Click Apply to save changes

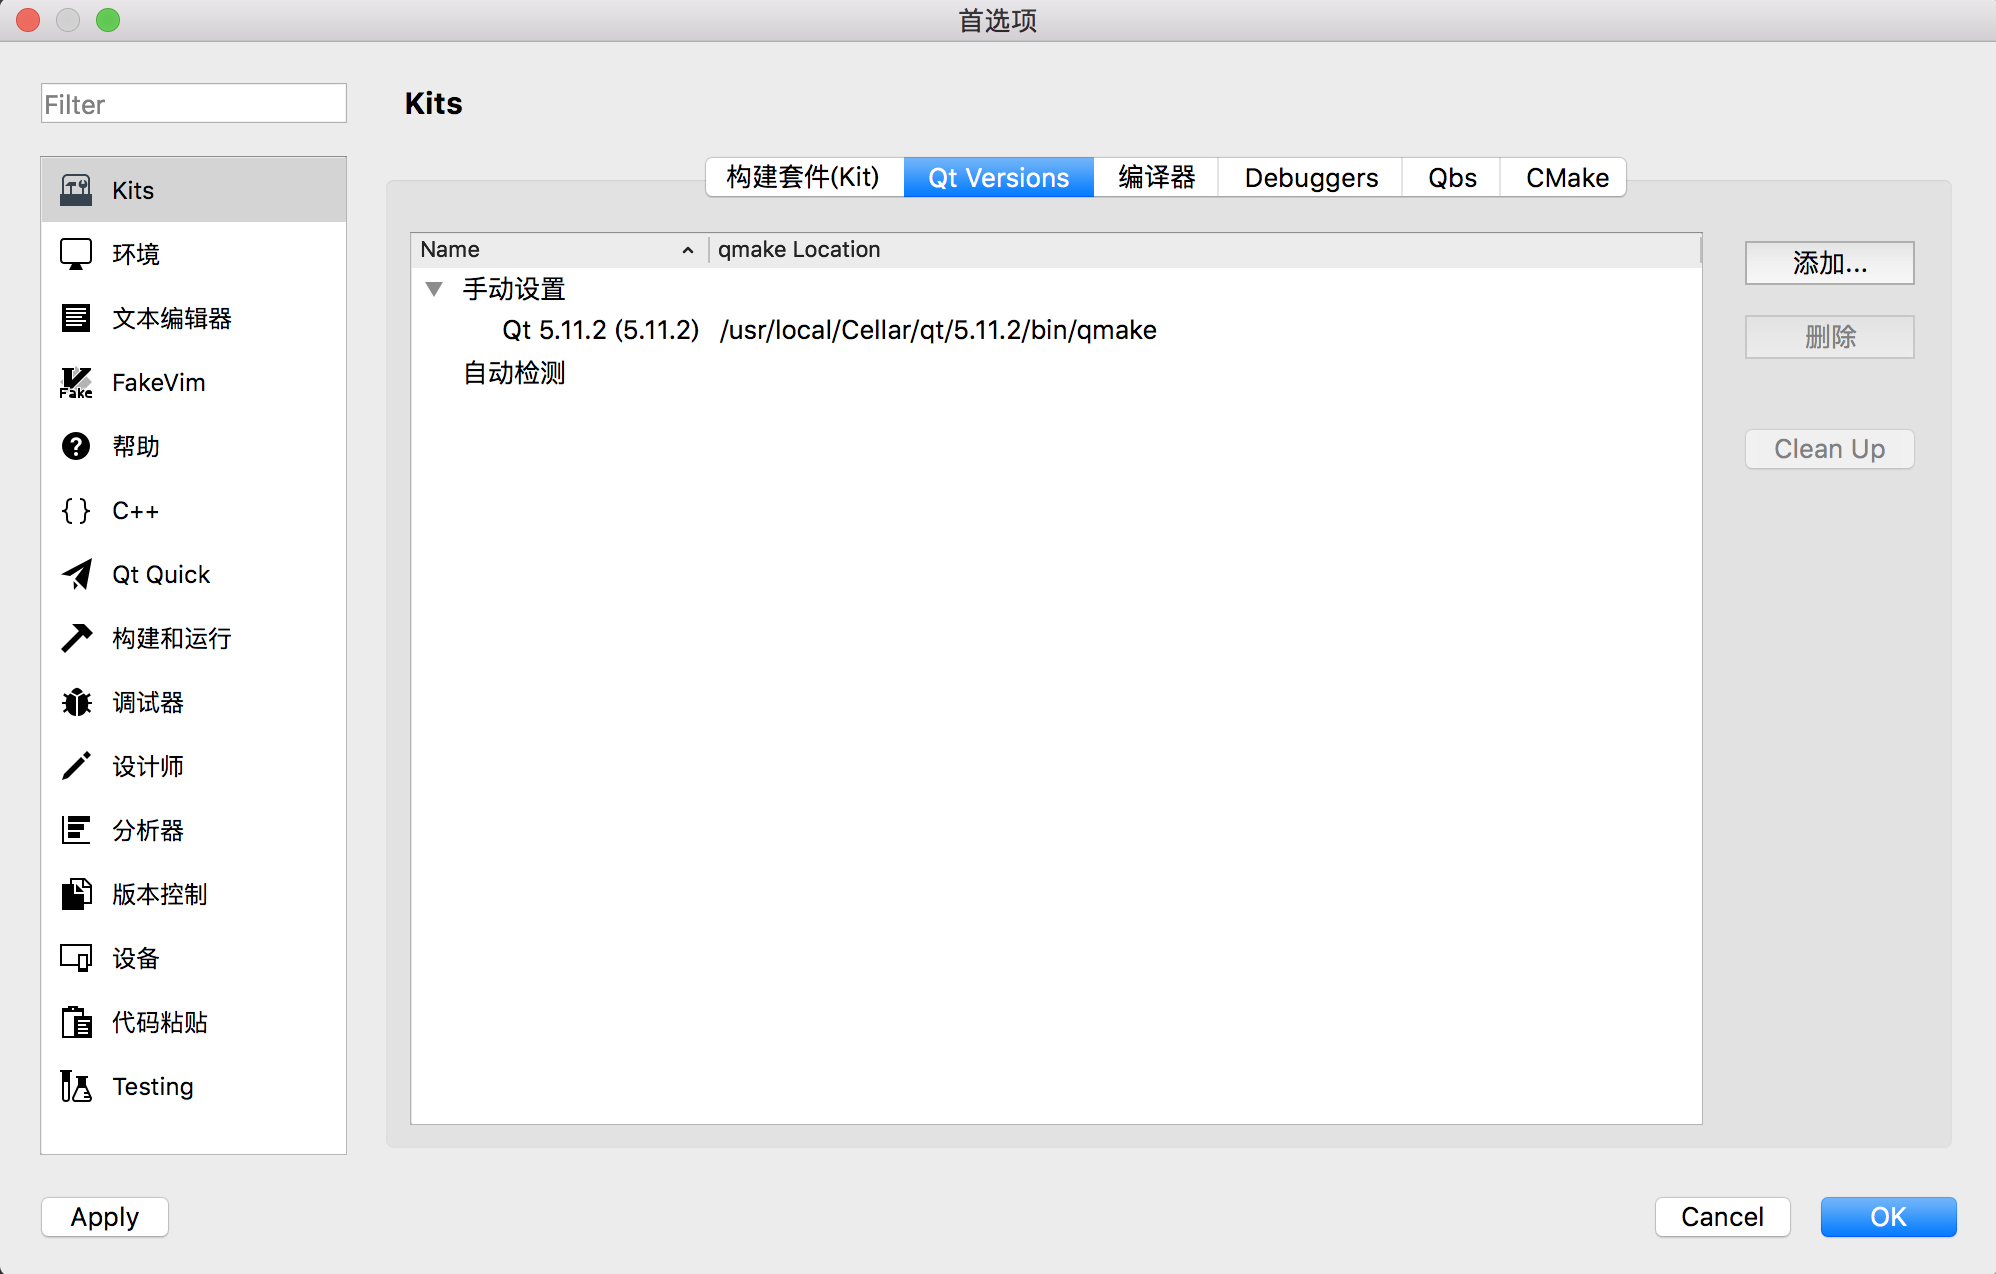tap(103, 1217)
